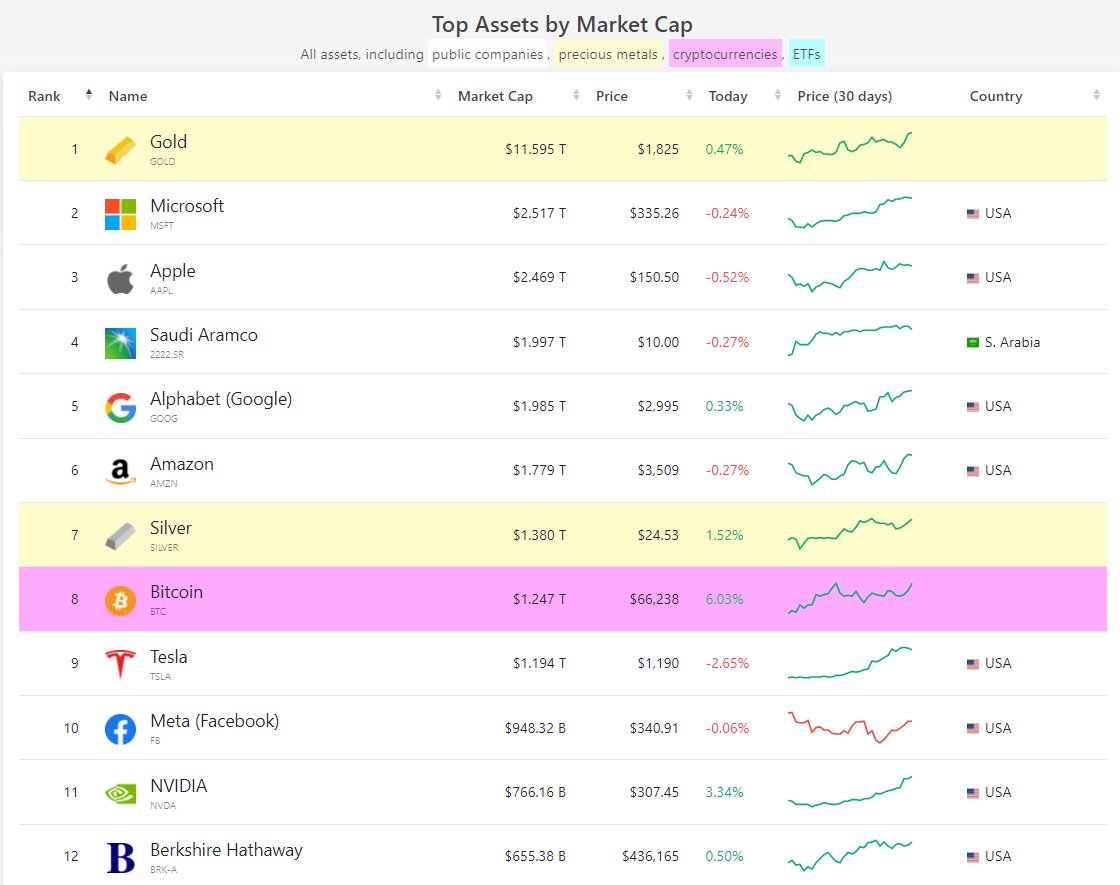Click the Microsoft logo icon
Viewport: 1120px width, 885px height.
[120, 214]
